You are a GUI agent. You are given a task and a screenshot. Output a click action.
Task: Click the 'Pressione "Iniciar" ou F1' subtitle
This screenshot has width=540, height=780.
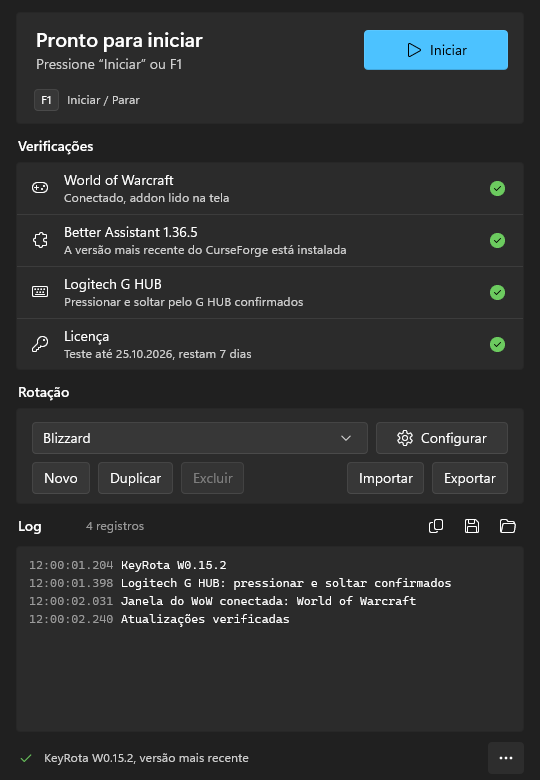pos(109,64)
